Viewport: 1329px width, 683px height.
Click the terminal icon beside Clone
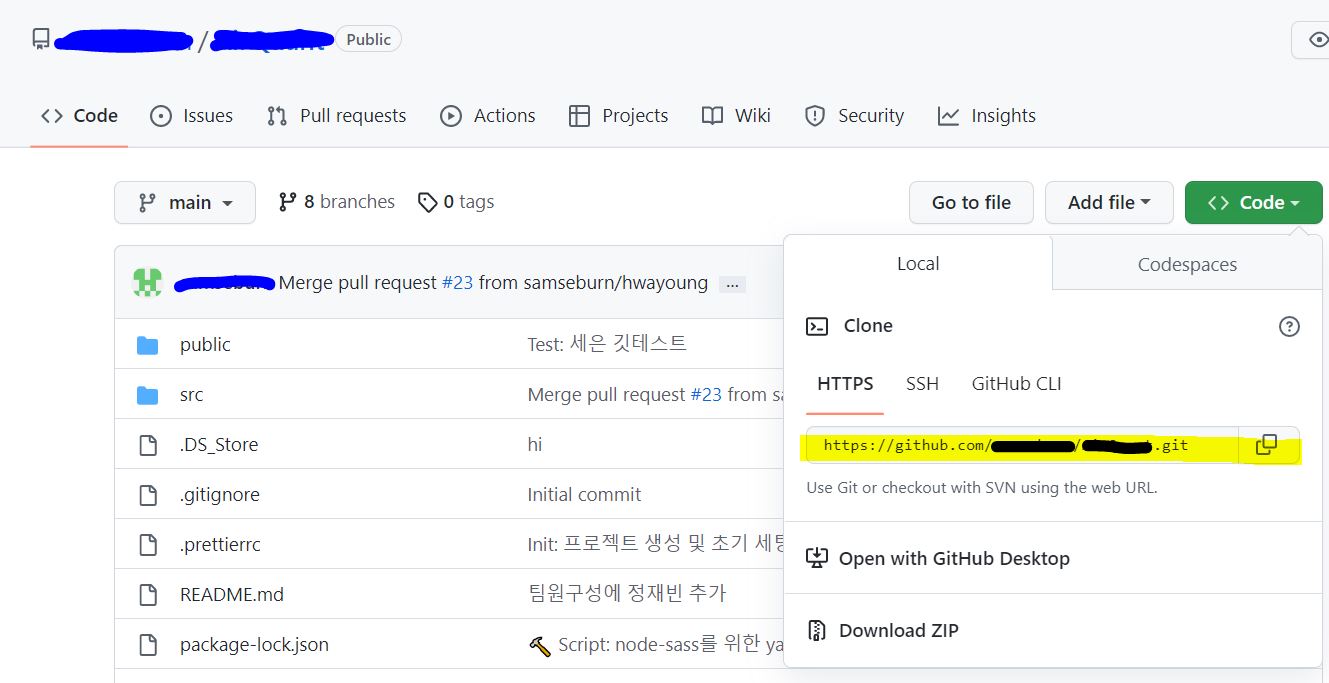coord(817,326)
